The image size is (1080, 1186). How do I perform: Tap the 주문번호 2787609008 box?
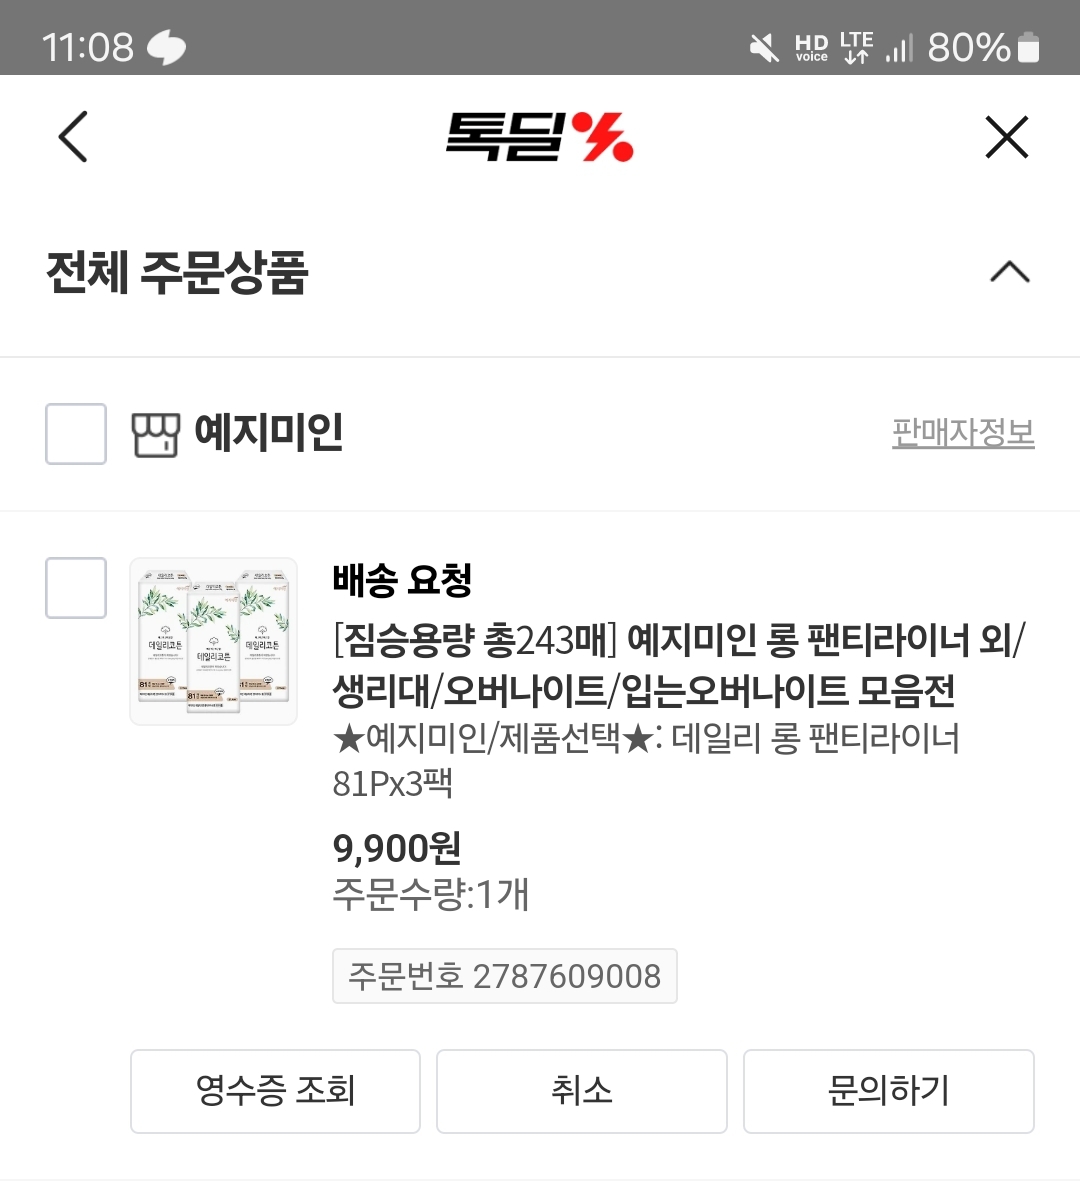tap(505, 976)
